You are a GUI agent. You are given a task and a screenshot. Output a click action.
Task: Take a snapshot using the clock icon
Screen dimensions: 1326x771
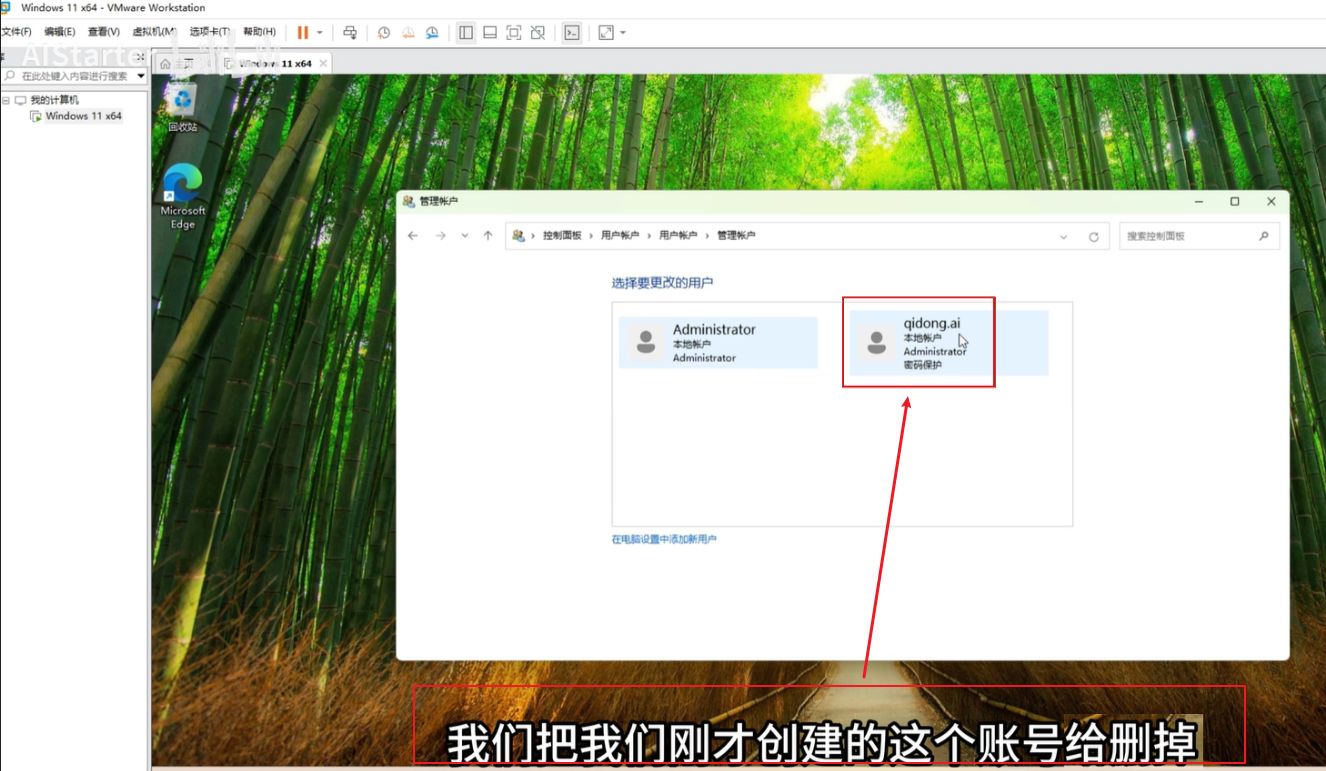coord(384,32)
